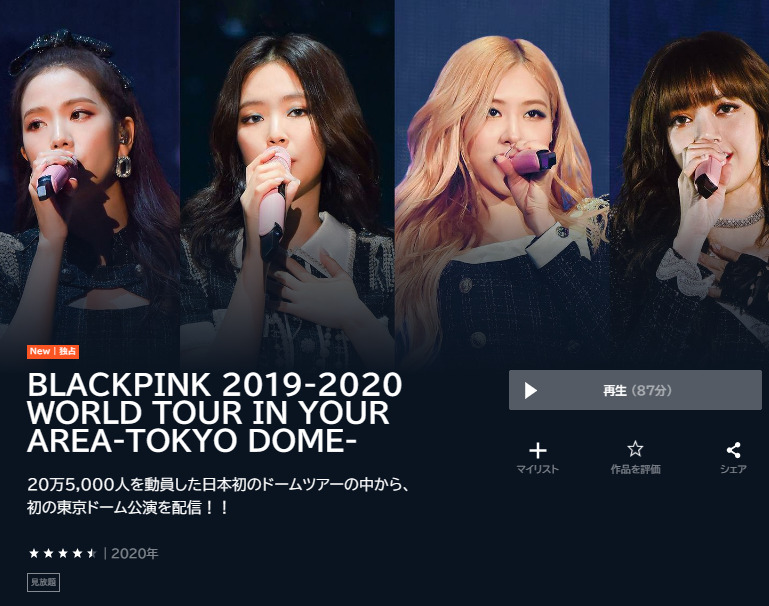Image resolution: width=769 pixels, height=606 pixels.
Task: Click the BLACKPINK 2019-2020 WORLD TOUR title
Action: [215, 412]
